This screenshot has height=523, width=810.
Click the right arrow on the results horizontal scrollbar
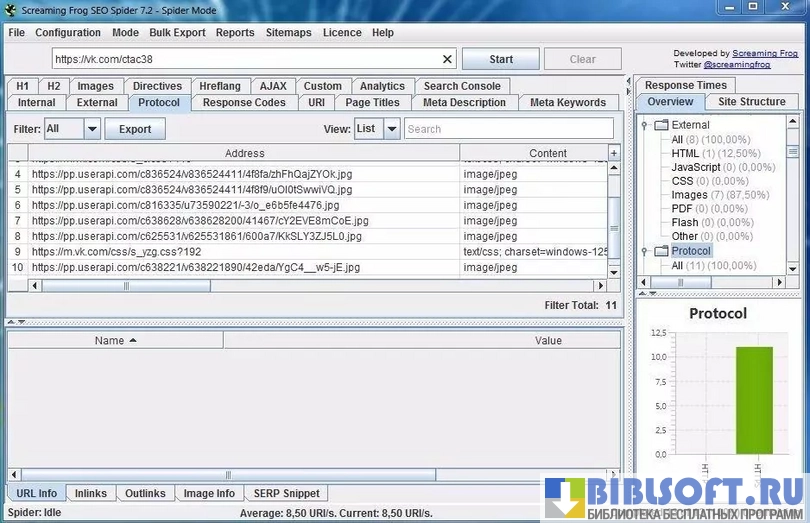pyautogui.click(x=601, y=286)
